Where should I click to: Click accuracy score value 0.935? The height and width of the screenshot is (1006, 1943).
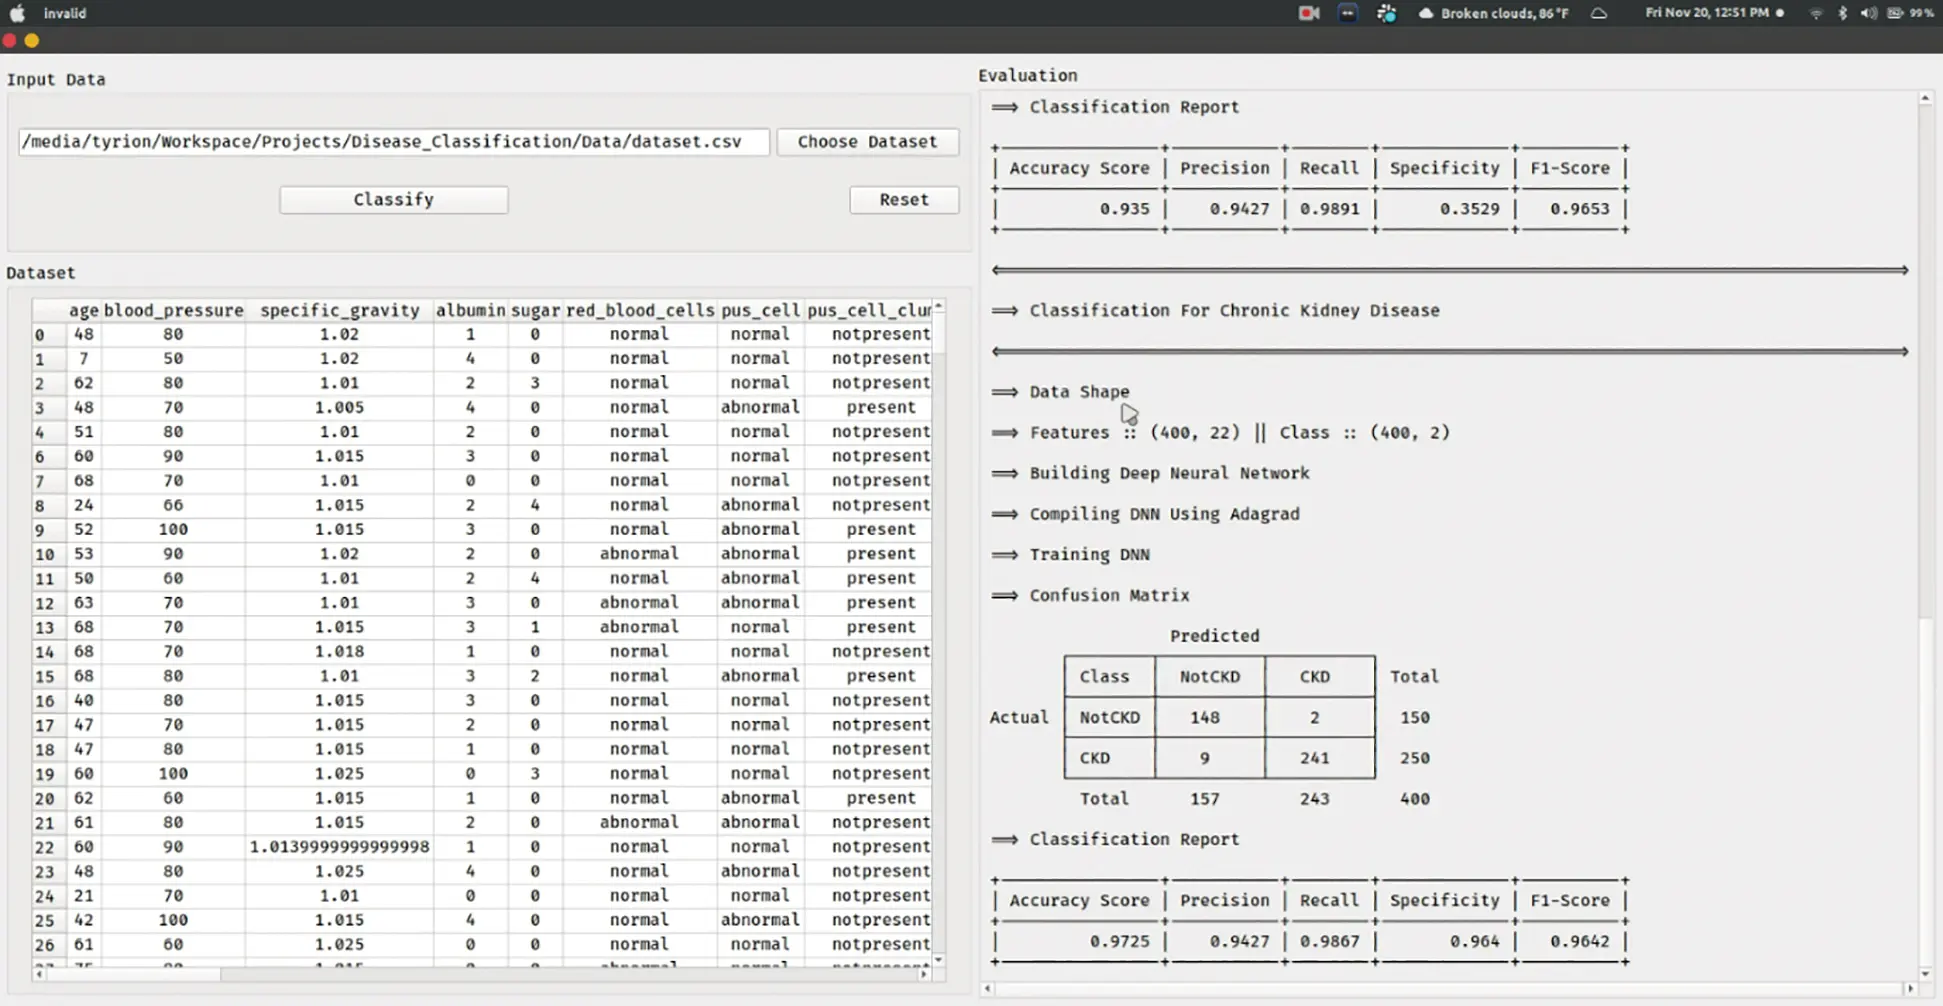[x=1125, y=209]
